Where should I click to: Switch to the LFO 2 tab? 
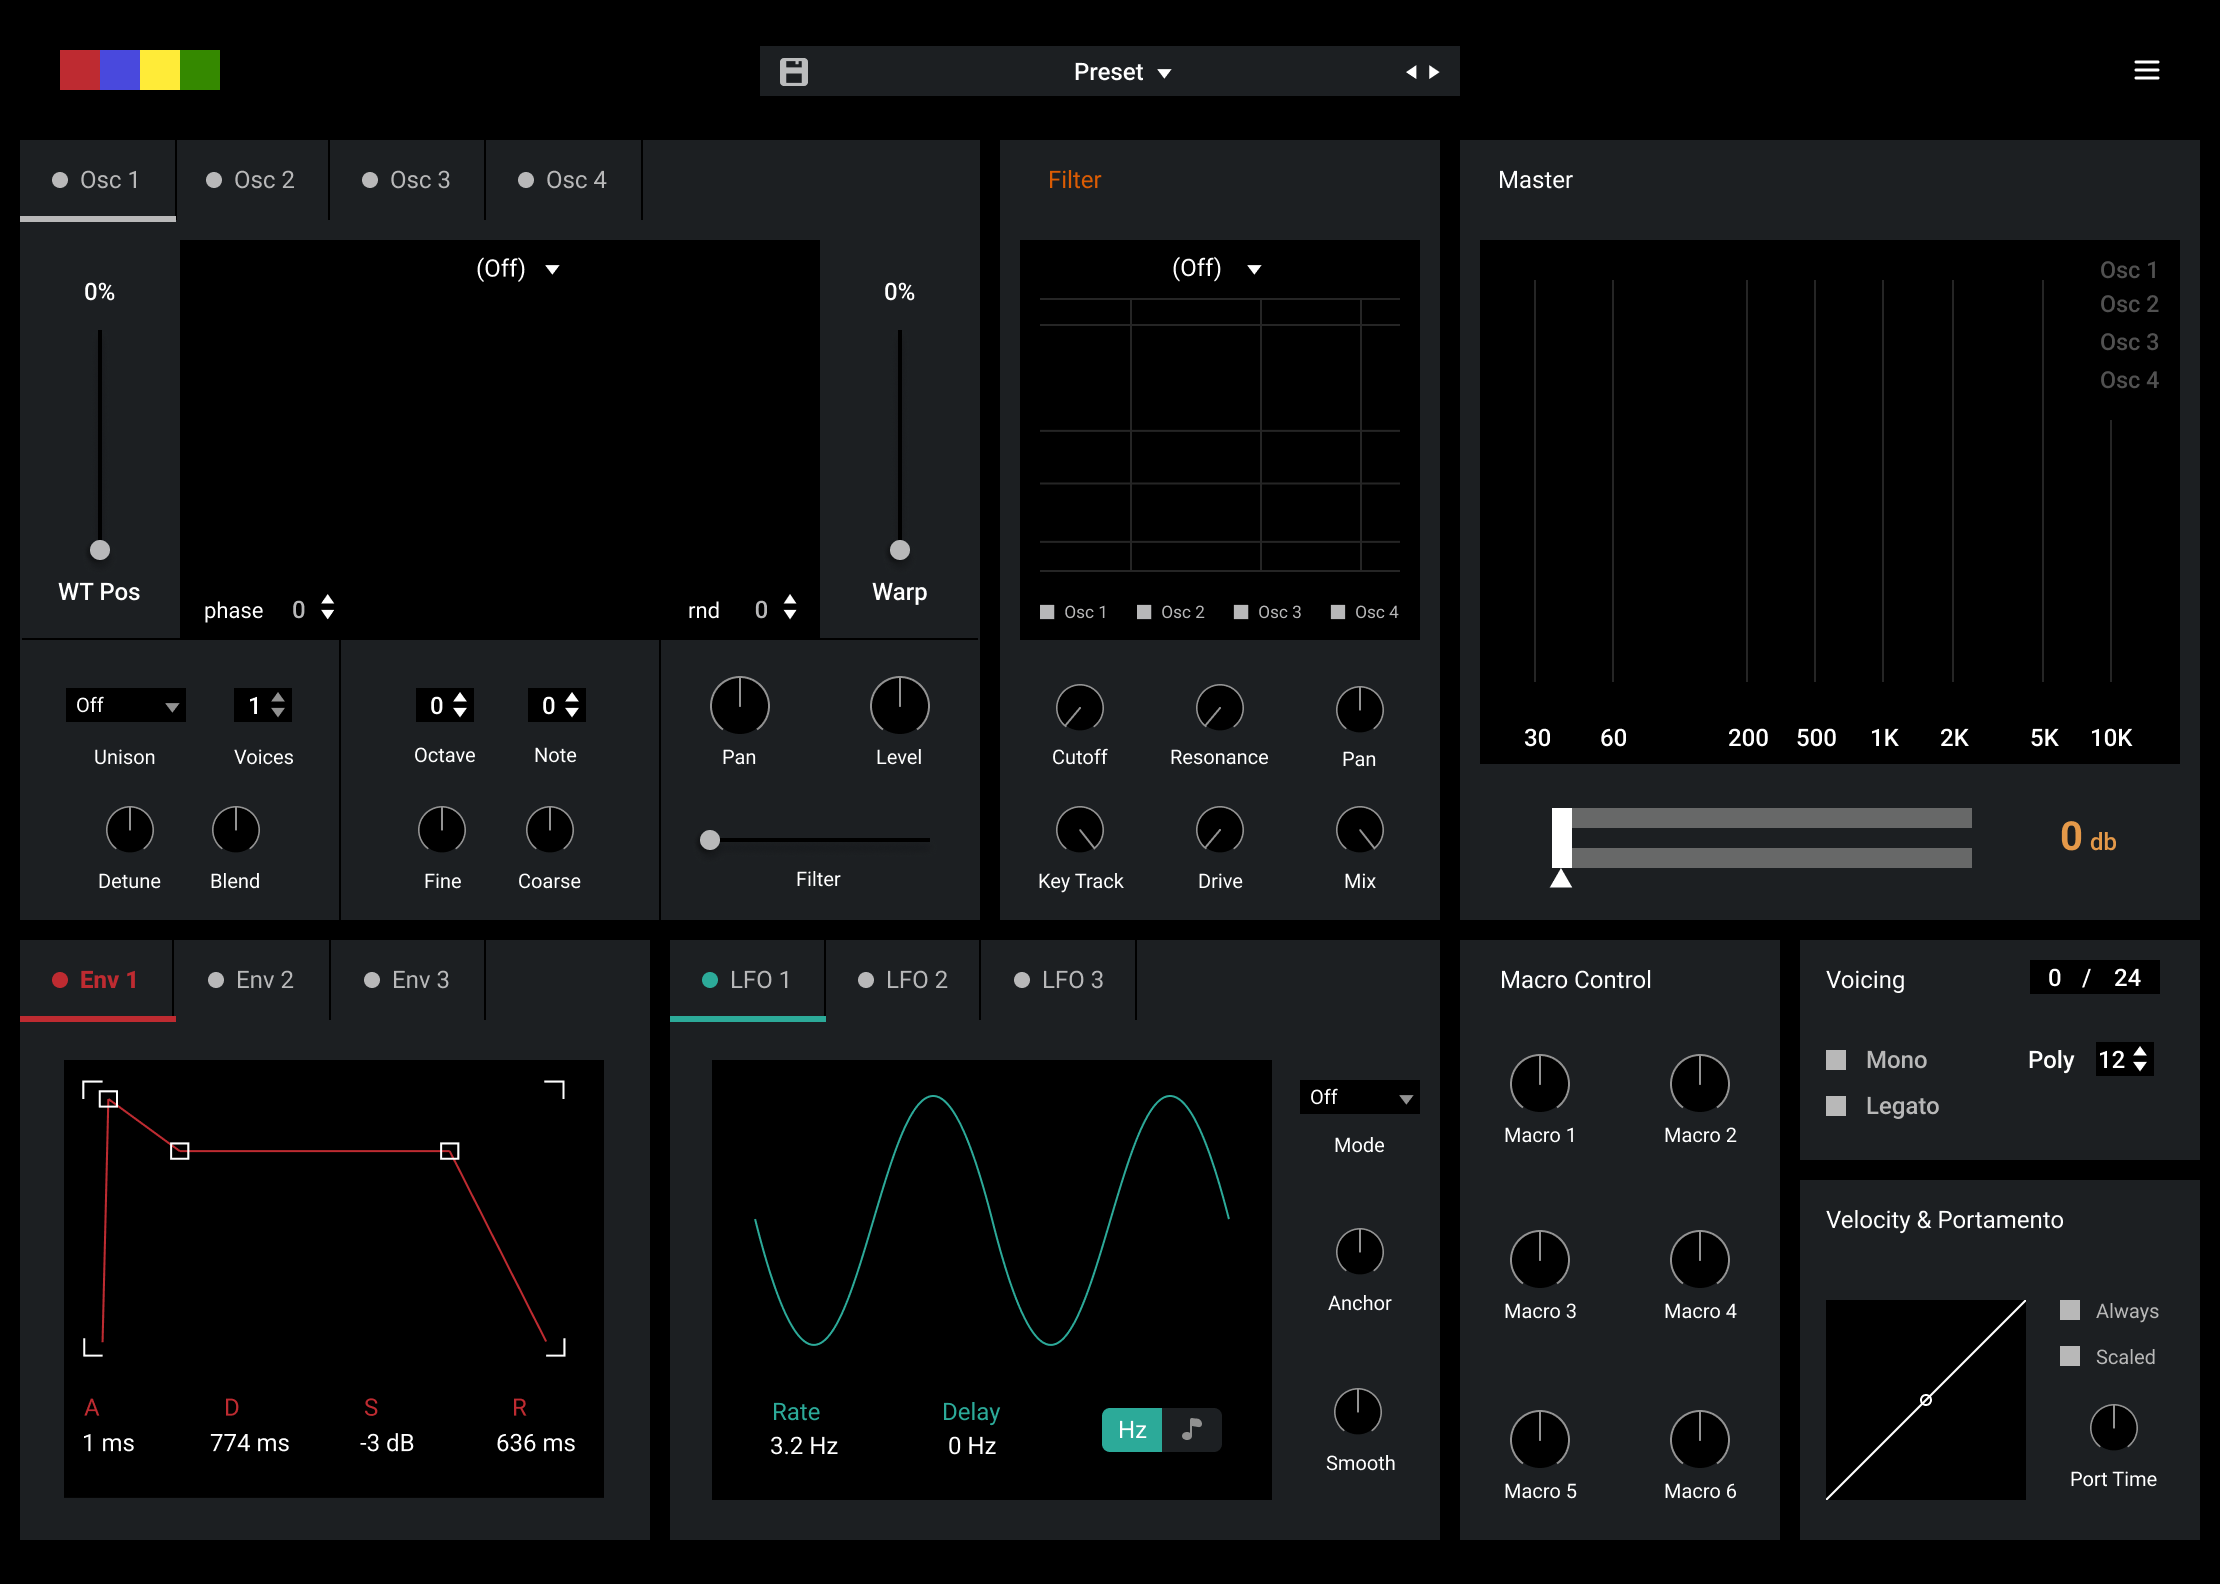[x=903, y=980]
